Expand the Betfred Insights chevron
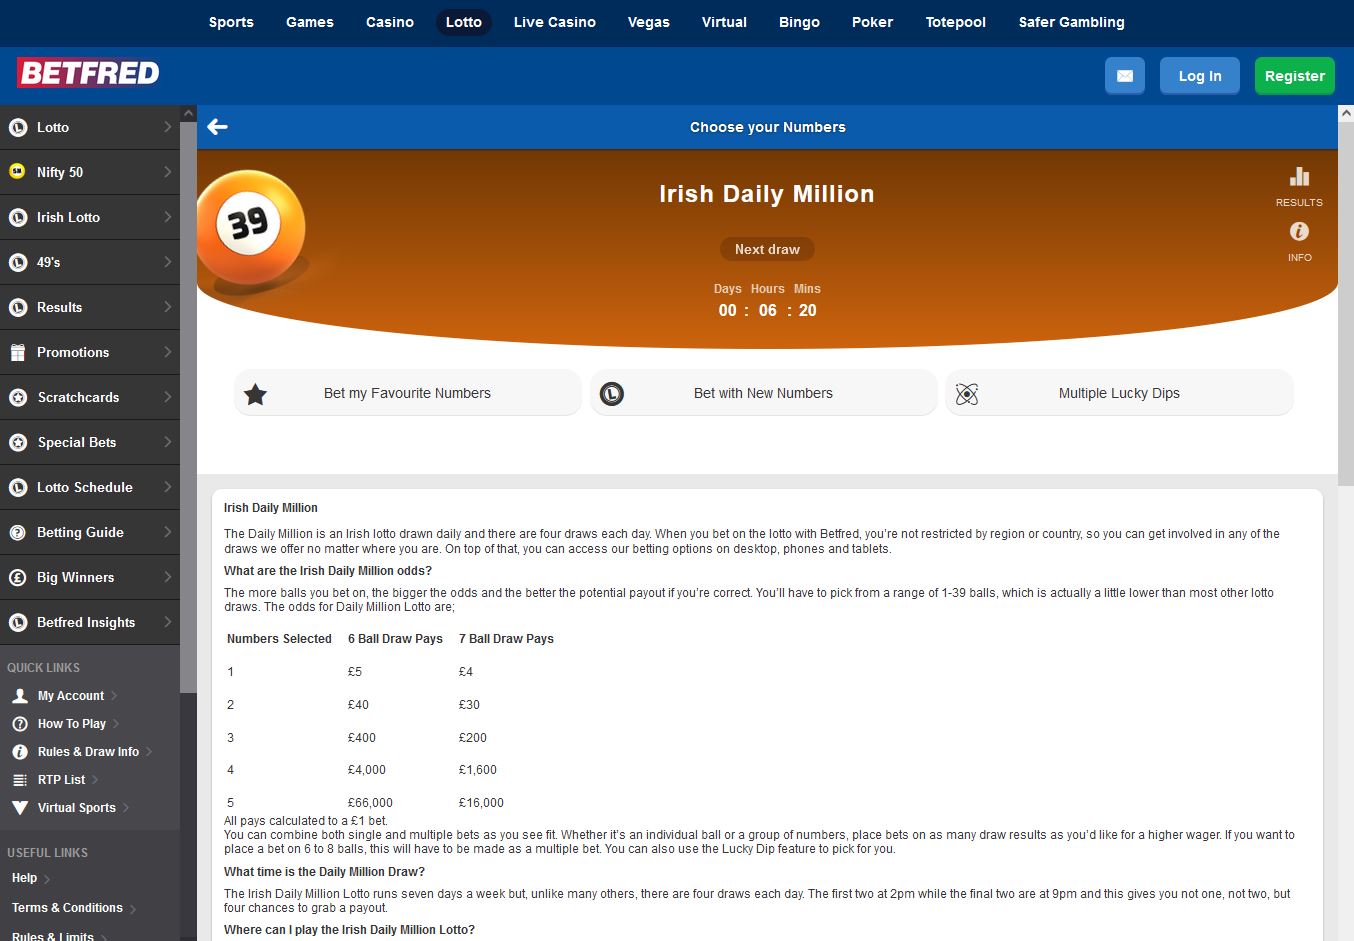Screen dimensions: 1354x941 coord(167,622)
